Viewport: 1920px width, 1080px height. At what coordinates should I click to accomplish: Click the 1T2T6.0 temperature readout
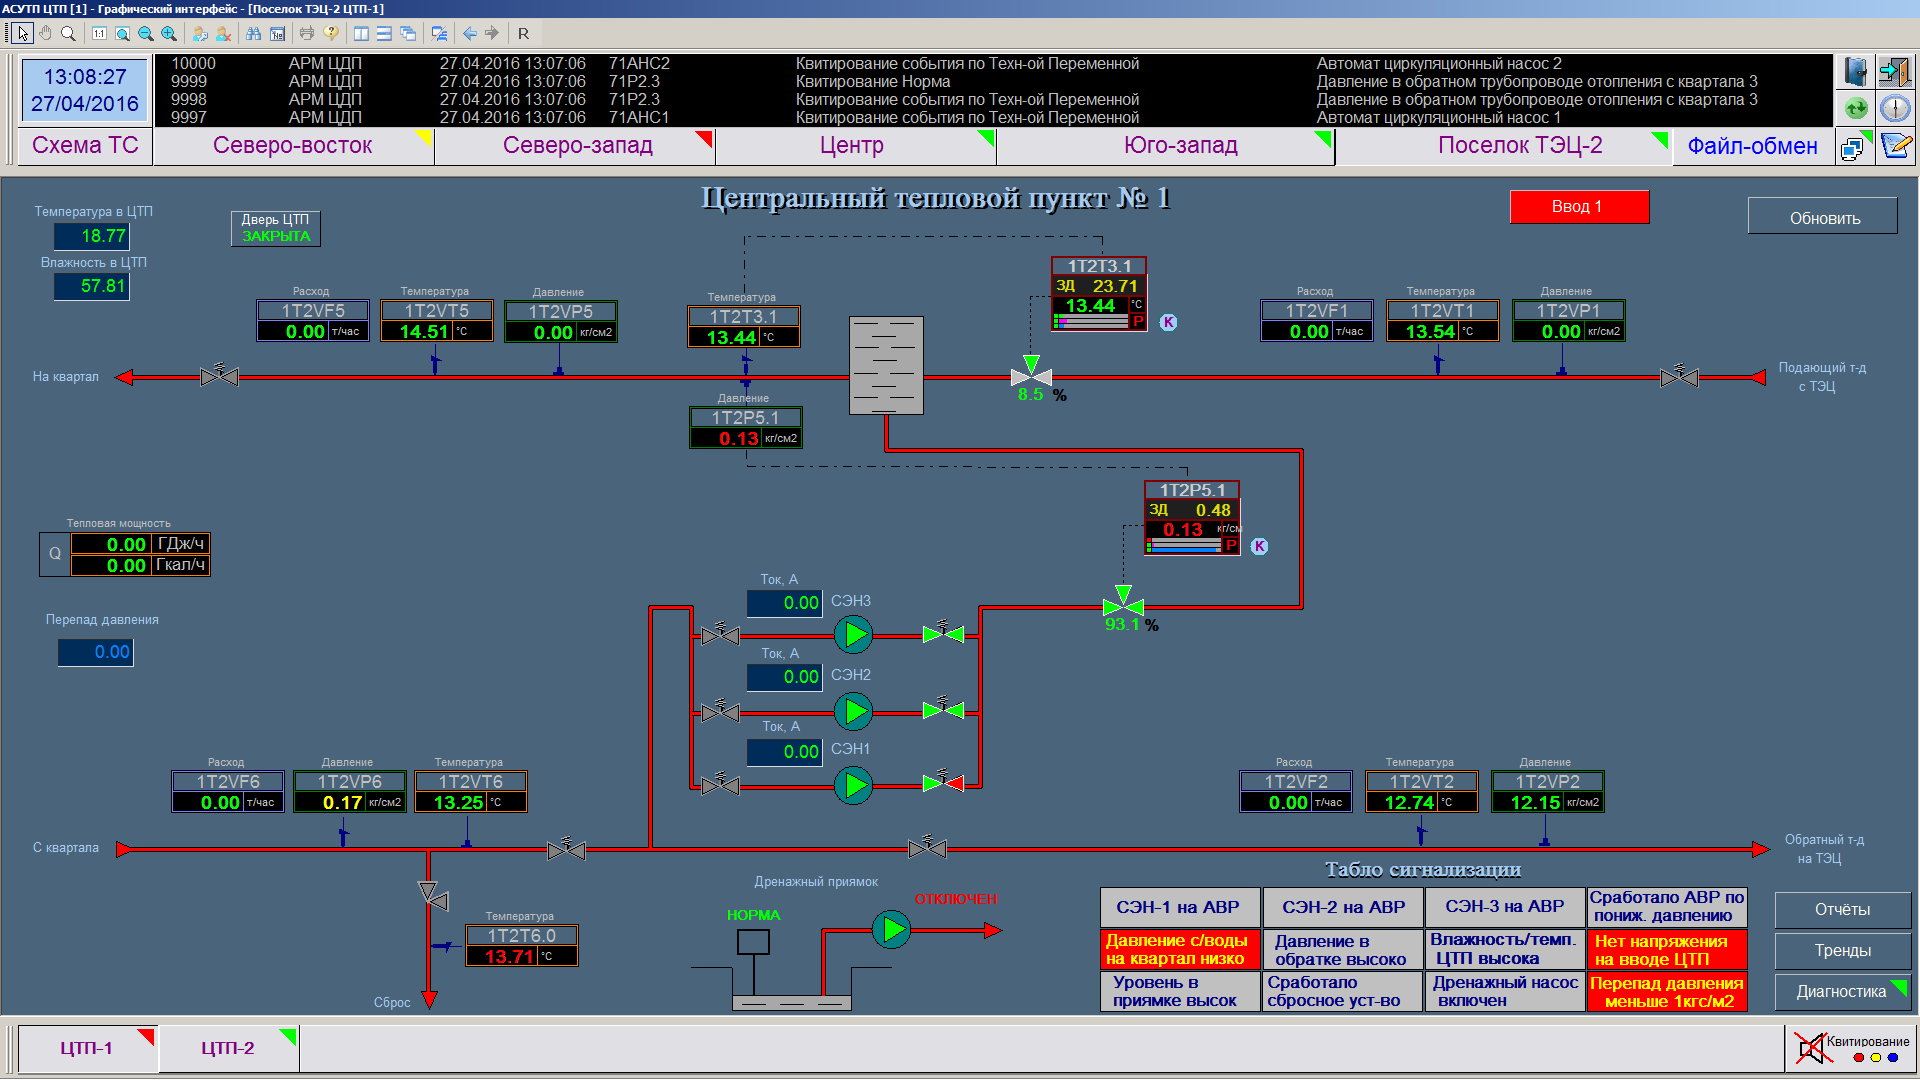522,946
